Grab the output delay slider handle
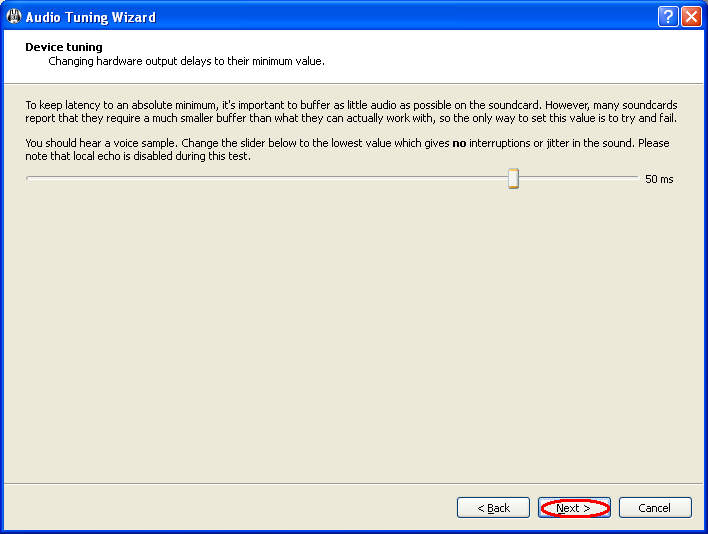 click(x=513, y=179)
